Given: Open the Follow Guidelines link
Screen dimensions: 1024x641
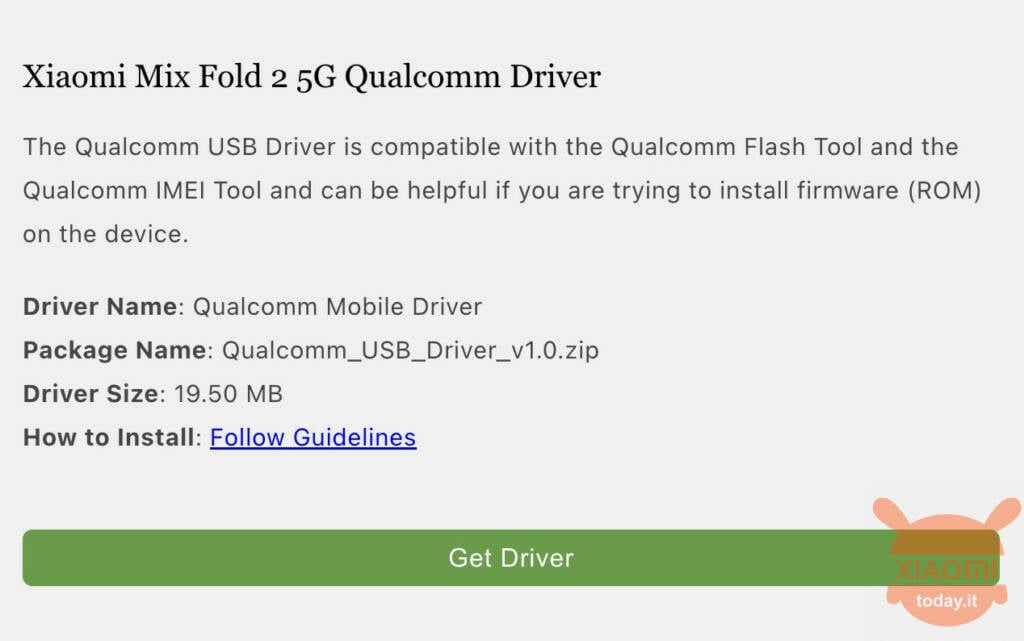Looking at the screenshot, I should pyautogui.click(x=313, y=437).
